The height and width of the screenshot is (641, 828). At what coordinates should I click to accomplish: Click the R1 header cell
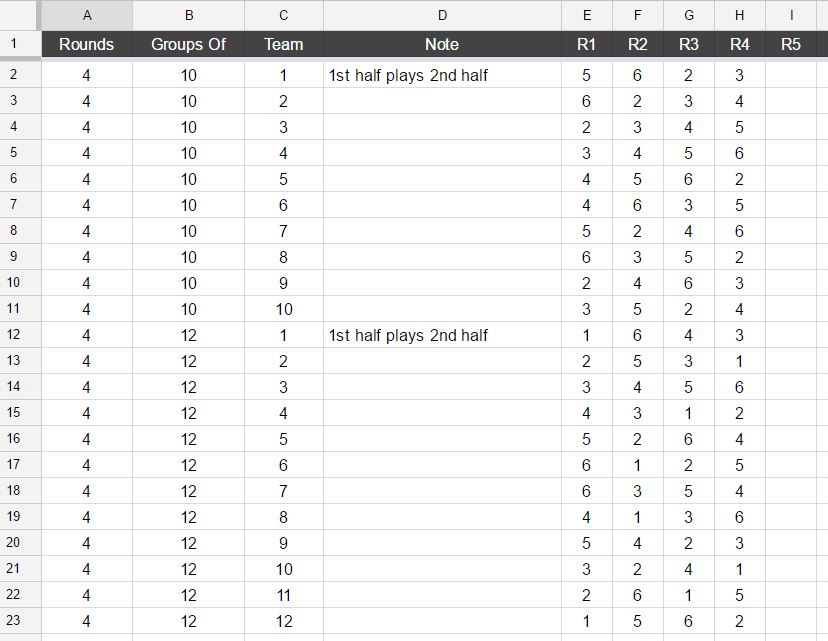587,44
